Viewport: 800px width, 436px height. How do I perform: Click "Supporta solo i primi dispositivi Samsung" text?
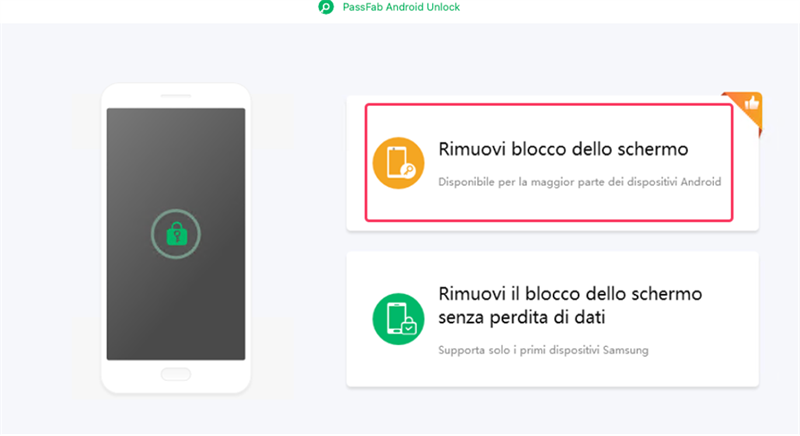[x=546, y=351]
